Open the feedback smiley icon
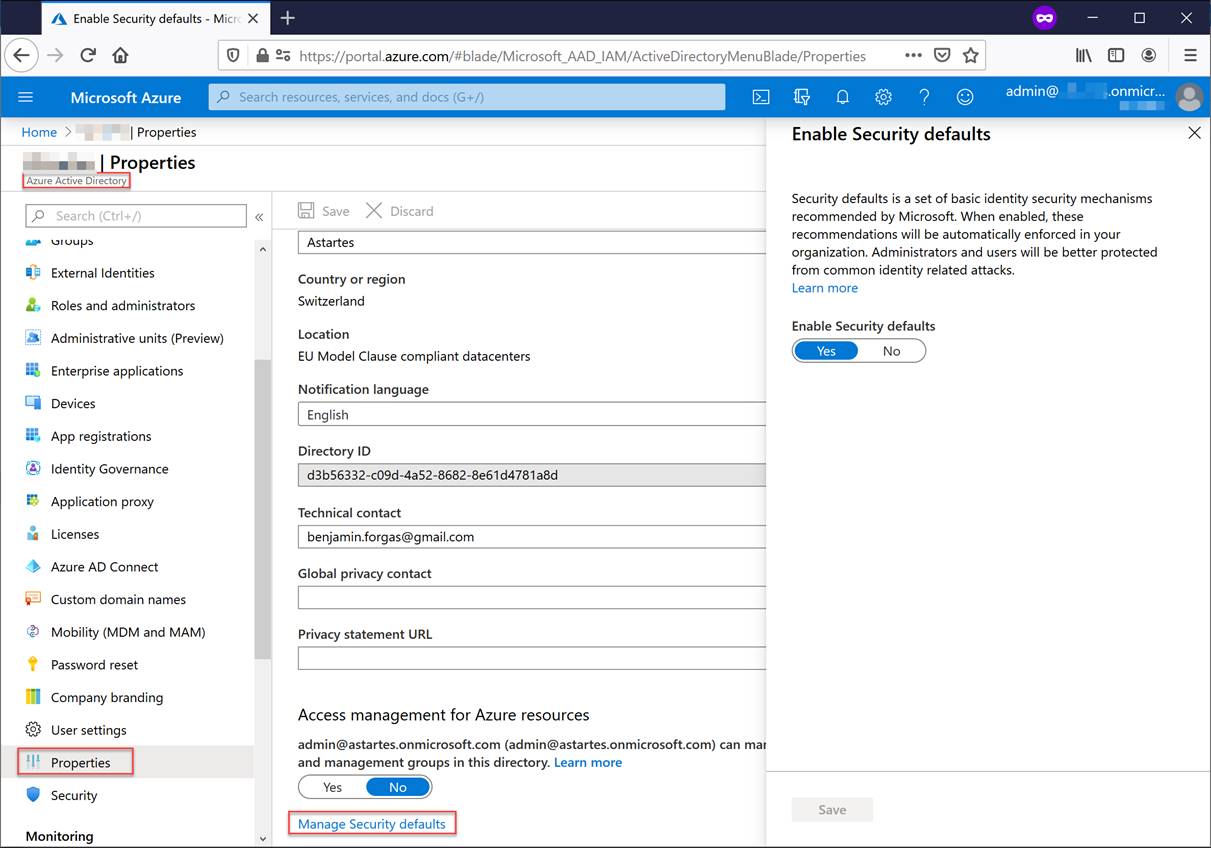Screen dimensions: 1211x848 [965, 97]
